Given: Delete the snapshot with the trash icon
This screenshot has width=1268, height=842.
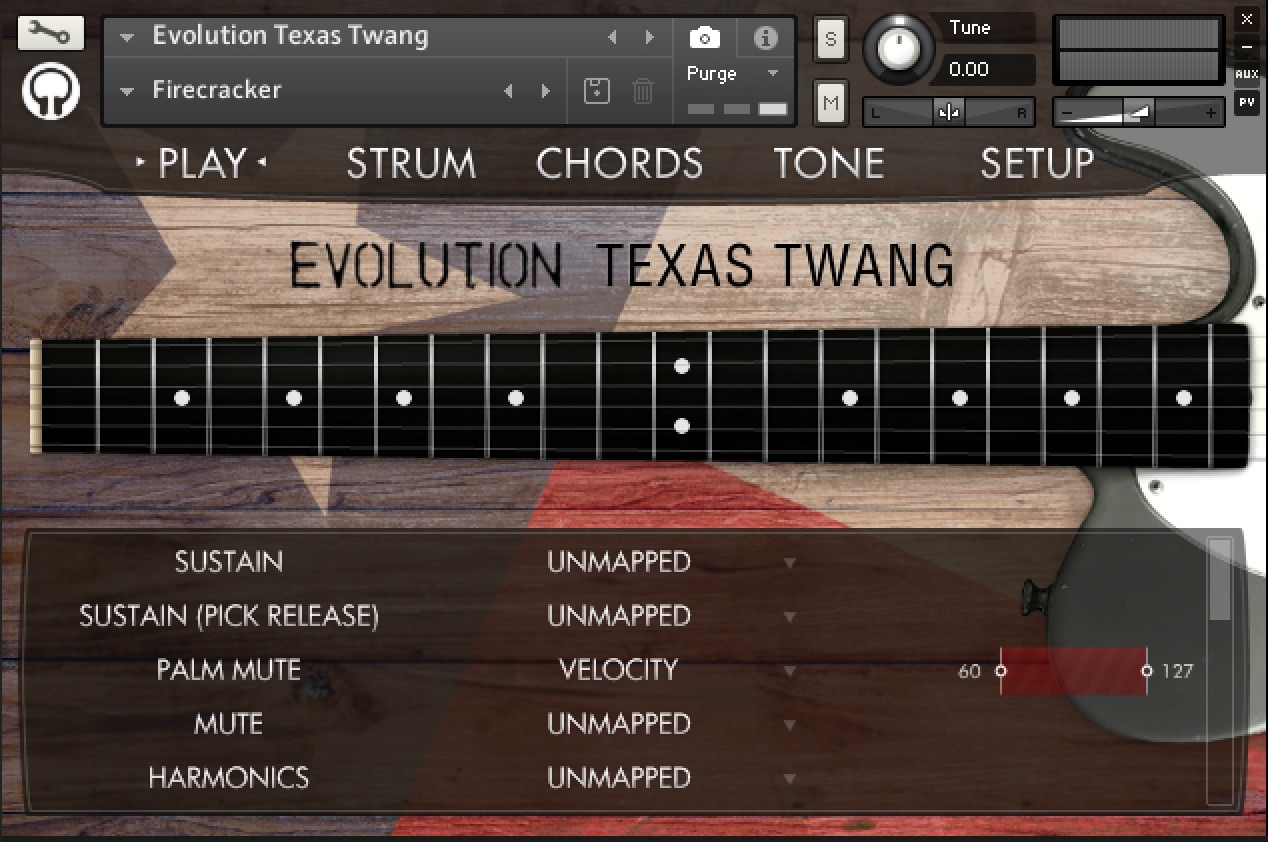Looking at the screenshot, I should [x=643, y=91].
